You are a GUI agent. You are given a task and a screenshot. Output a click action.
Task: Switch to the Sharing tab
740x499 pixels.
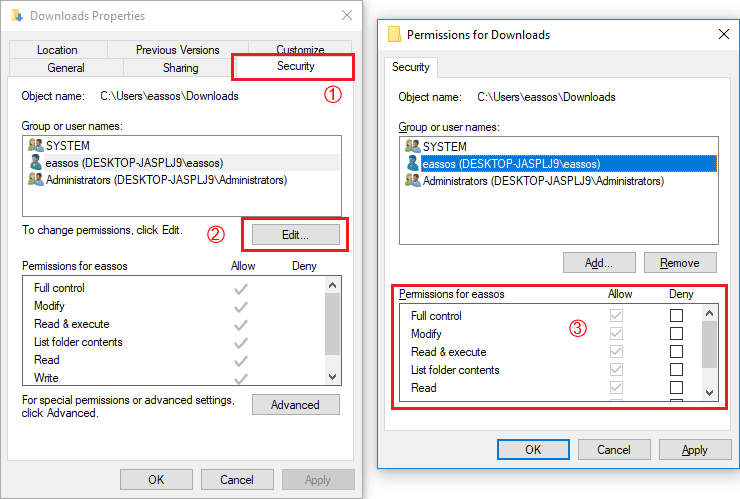181,68
